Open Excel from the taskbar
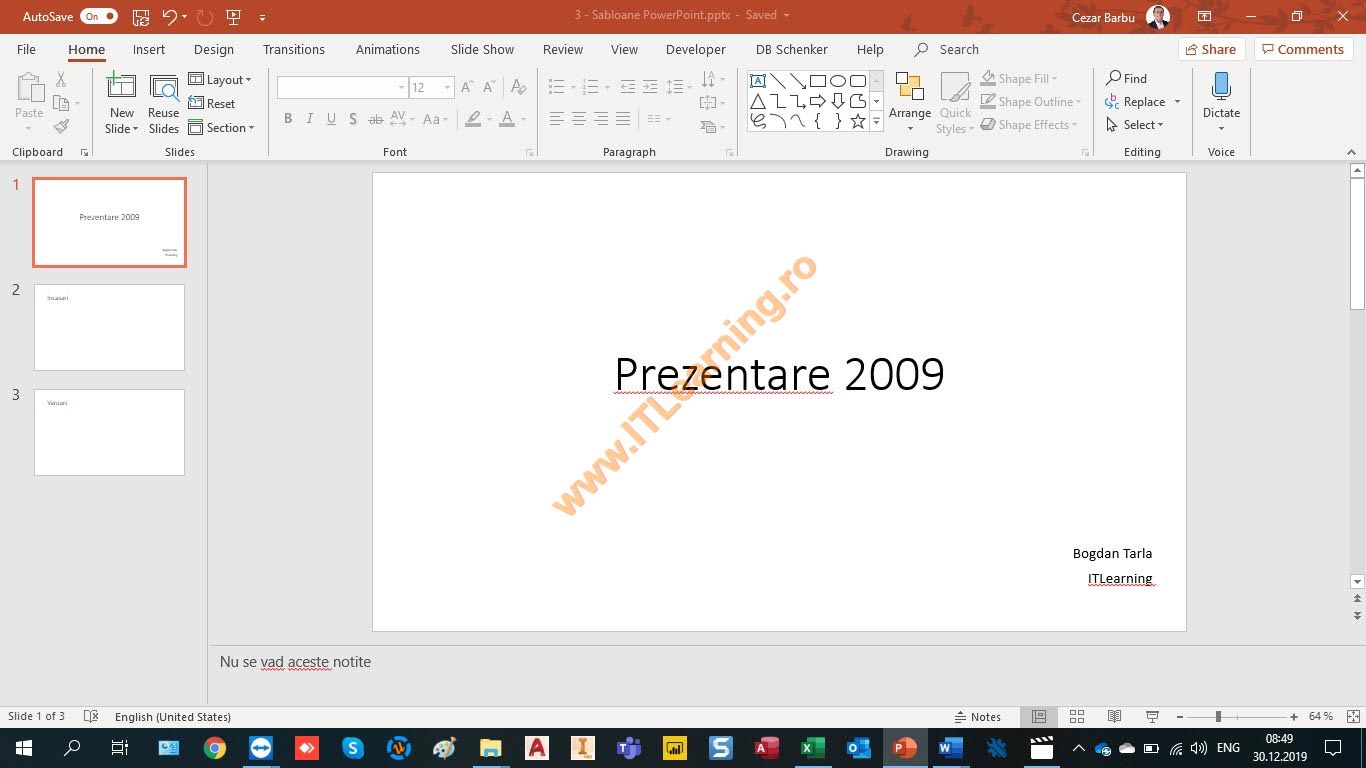The image size is (1366, 768). pyautogui.click(x=813, y=748)
